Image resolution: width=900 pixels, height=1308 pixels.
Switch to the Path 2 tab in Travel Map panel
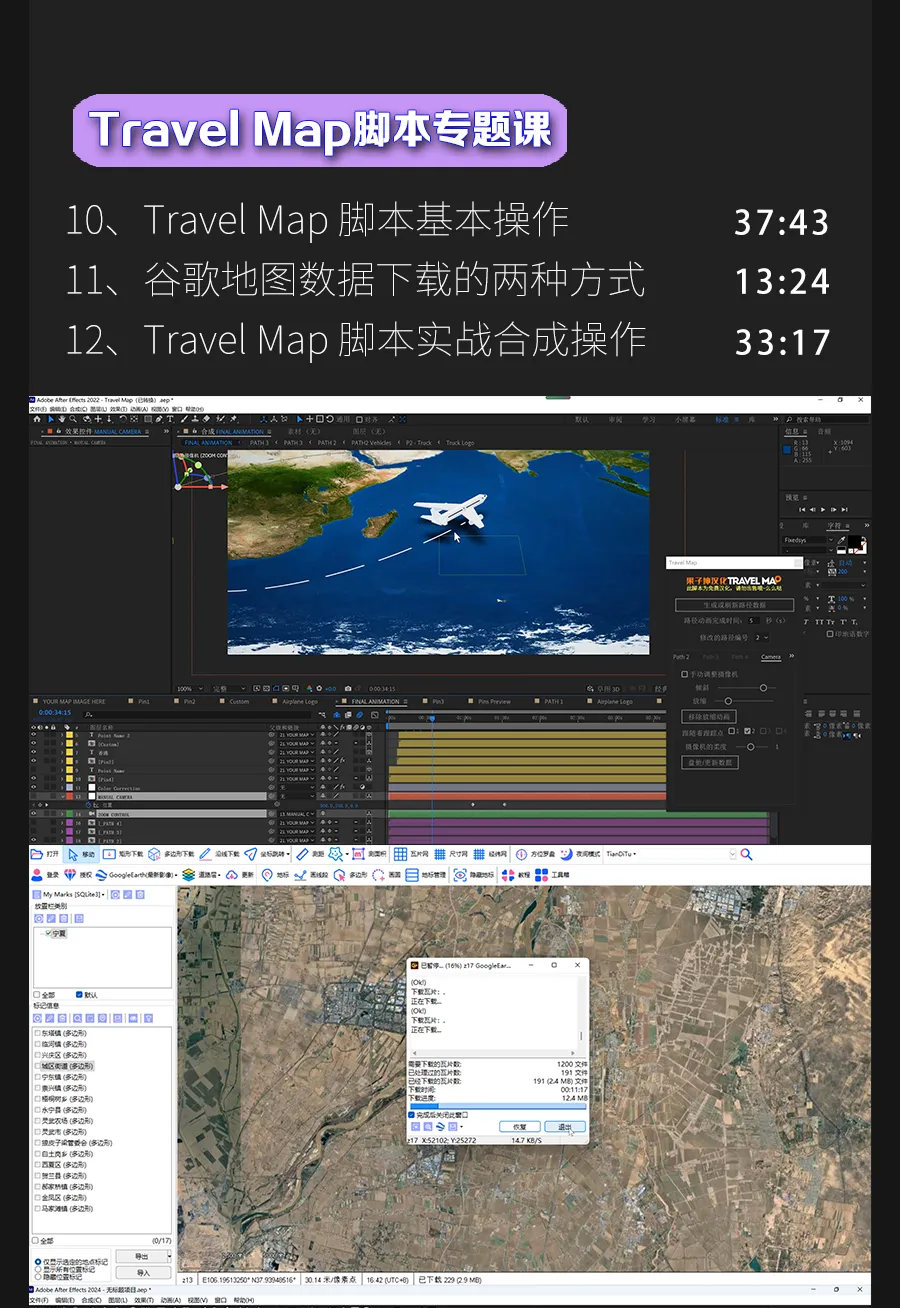(x=681, y=657)
